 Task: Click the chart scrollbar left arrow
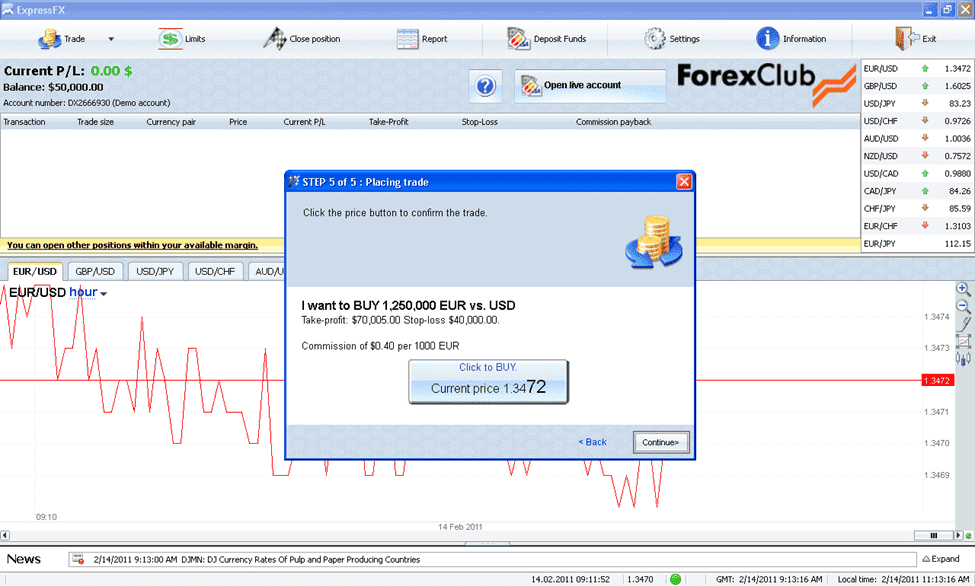[5, 535]
